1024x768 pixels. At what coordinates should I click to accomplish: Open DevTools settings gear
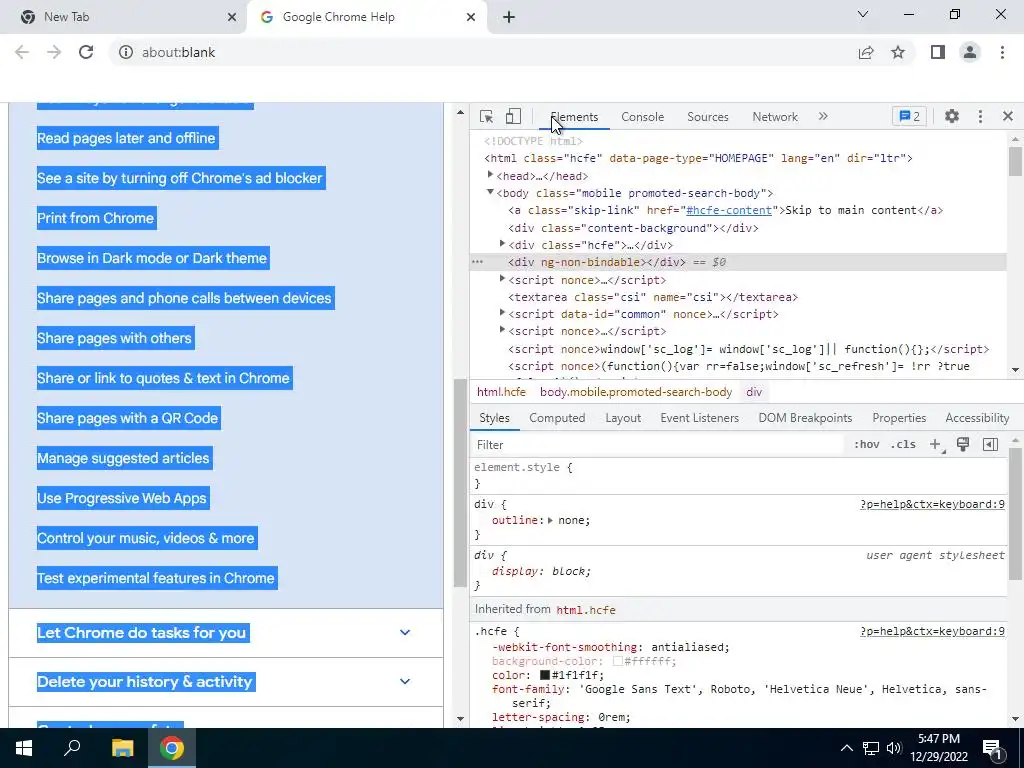click(952, 116)
